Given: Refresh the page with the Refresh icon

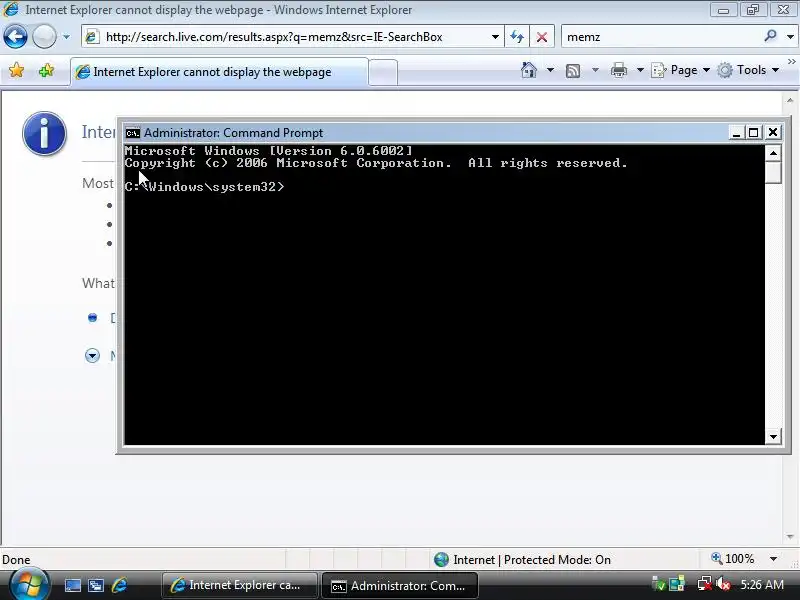Looking at the screenshot, I should coord(517,37).
